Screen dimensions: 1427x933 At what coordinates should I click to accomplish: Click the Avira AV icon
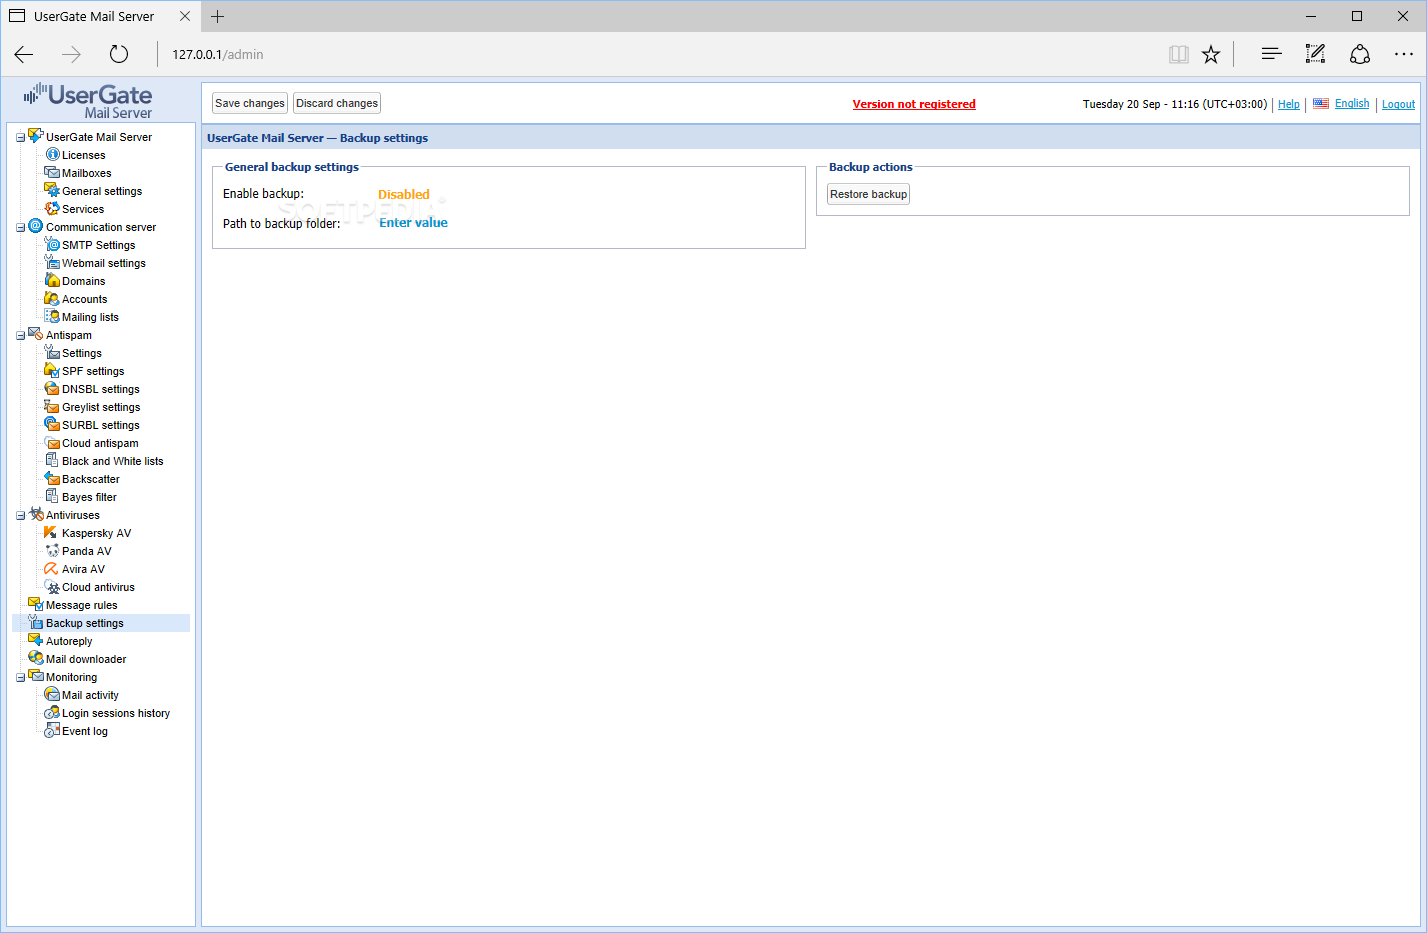click(x=52, y=568)
